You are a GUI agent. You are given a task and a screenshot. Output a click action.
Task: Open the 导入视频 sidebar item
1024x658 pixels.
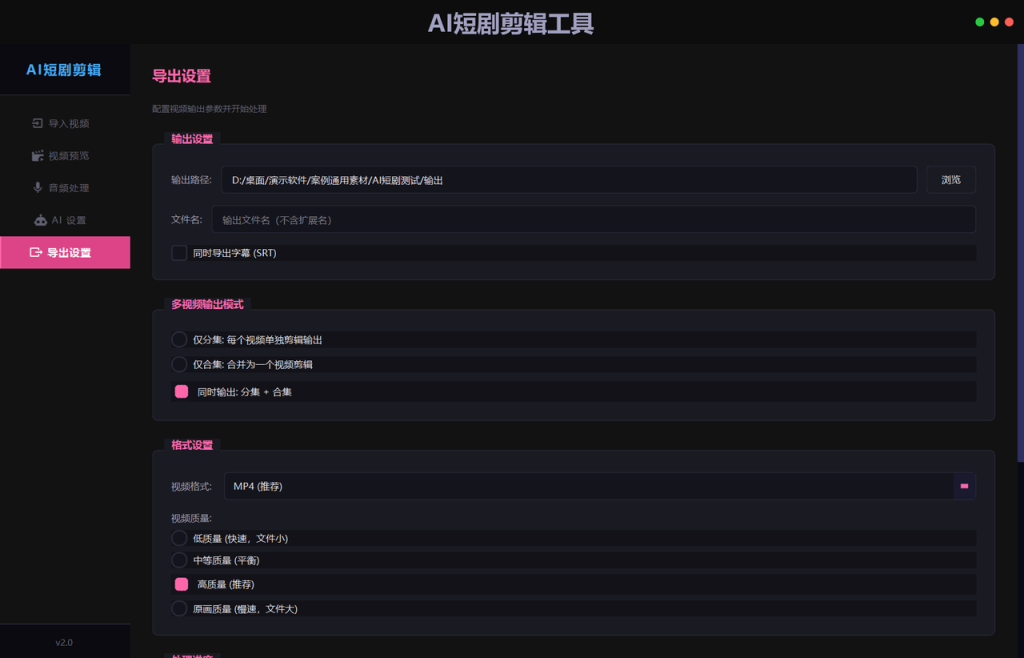pyautogui.click(x=65, y=123)
